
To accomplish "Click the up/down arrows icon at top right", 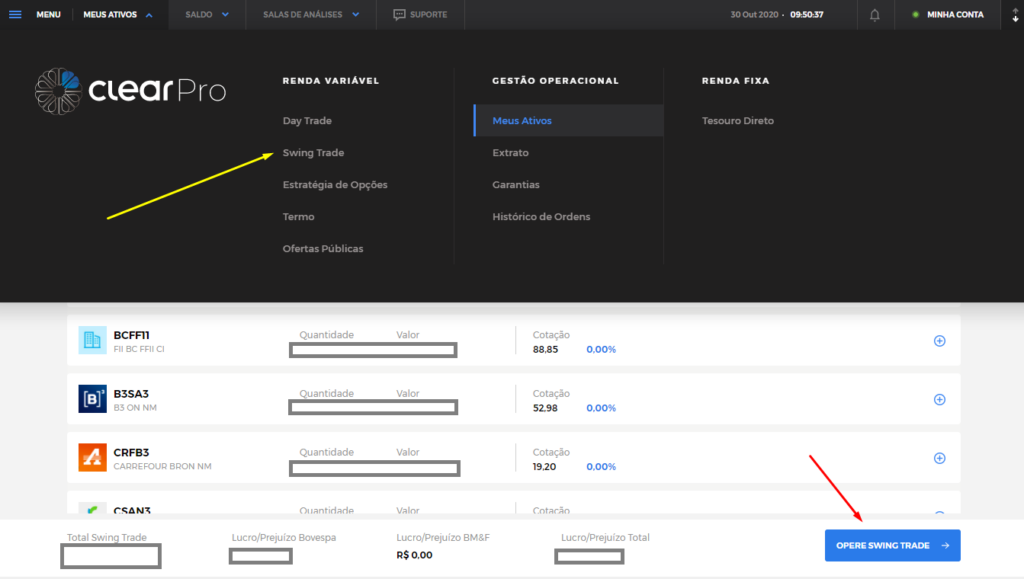I will coord(1016,15).
